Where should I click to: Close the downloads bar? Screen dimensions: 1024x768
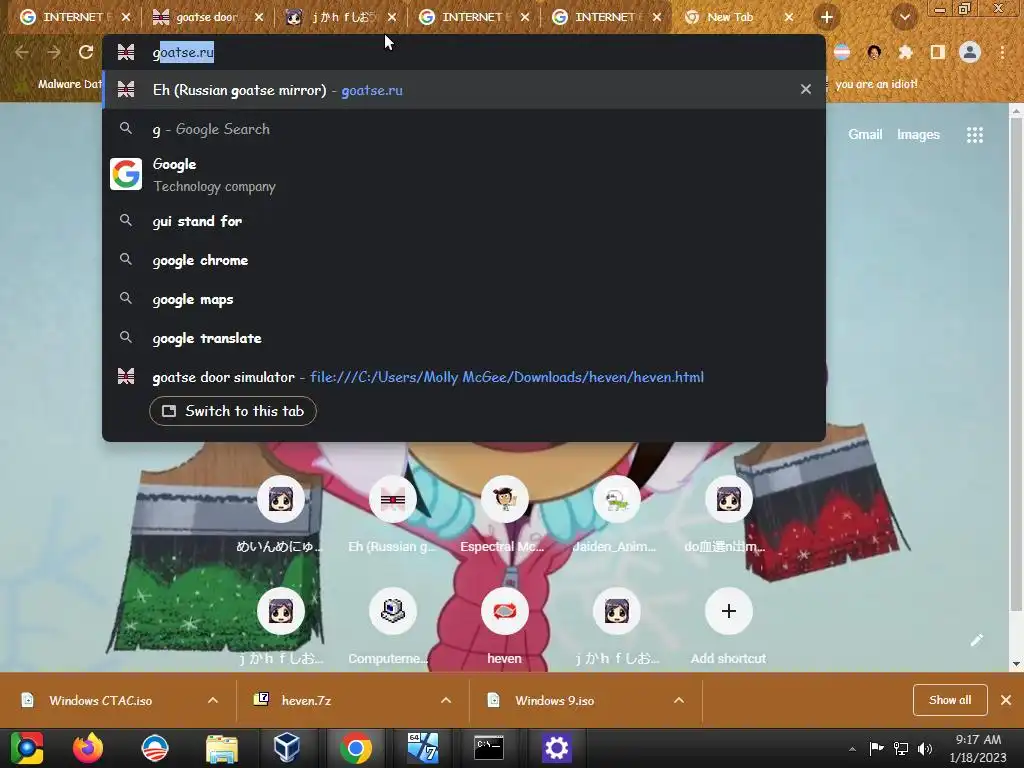1006,700
